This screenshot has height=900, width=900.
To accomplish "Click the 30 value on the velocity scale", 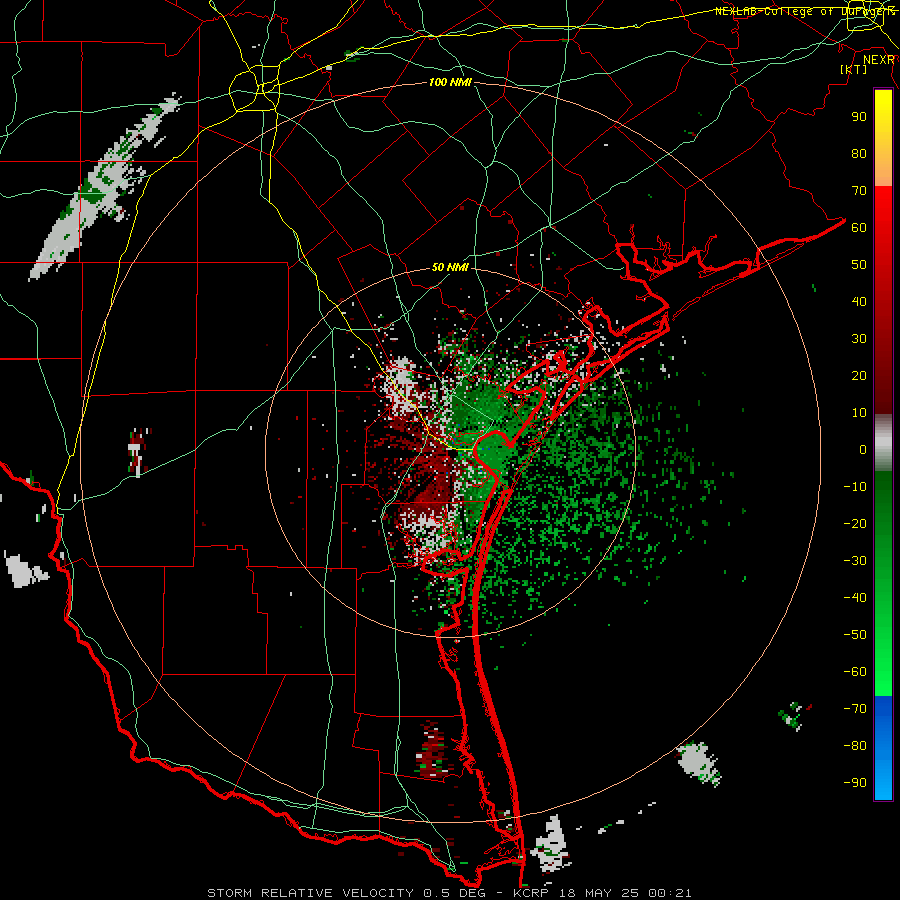I will tap(859, 339).
